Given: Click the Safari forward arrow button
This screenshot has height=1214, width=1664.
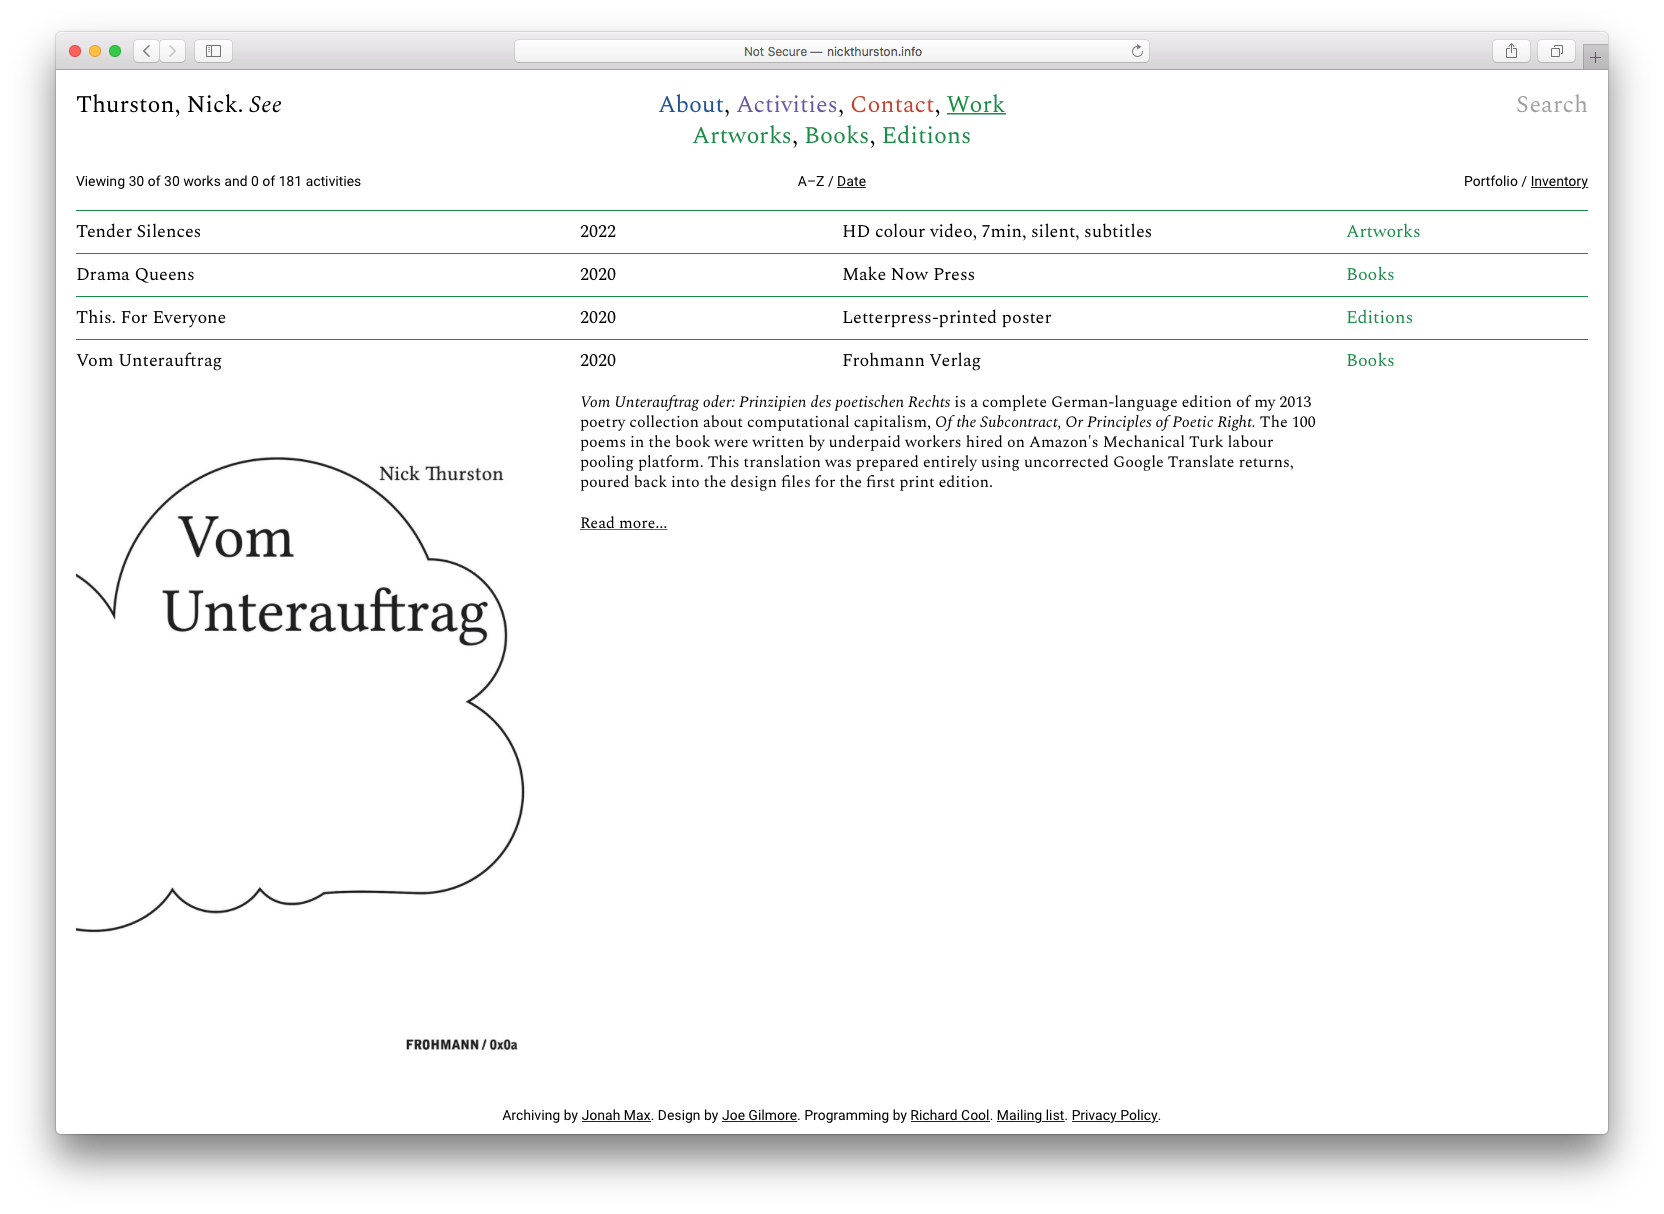Looking at the screenshot, I should coord(173,51).
